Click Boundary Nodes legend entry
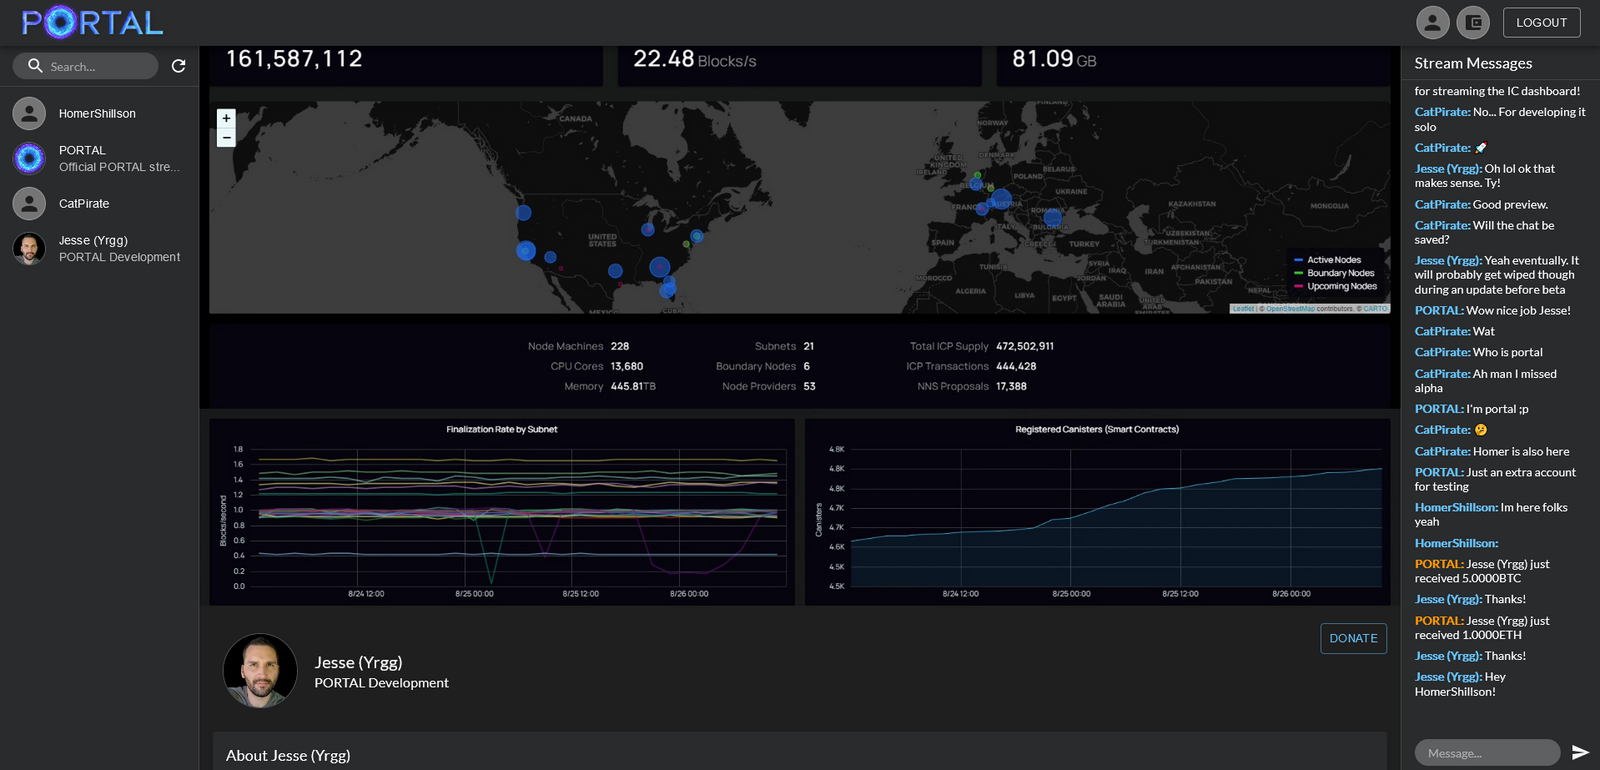The width and height of the screenshot is (1600, 770). click(x=1334, y=273)
